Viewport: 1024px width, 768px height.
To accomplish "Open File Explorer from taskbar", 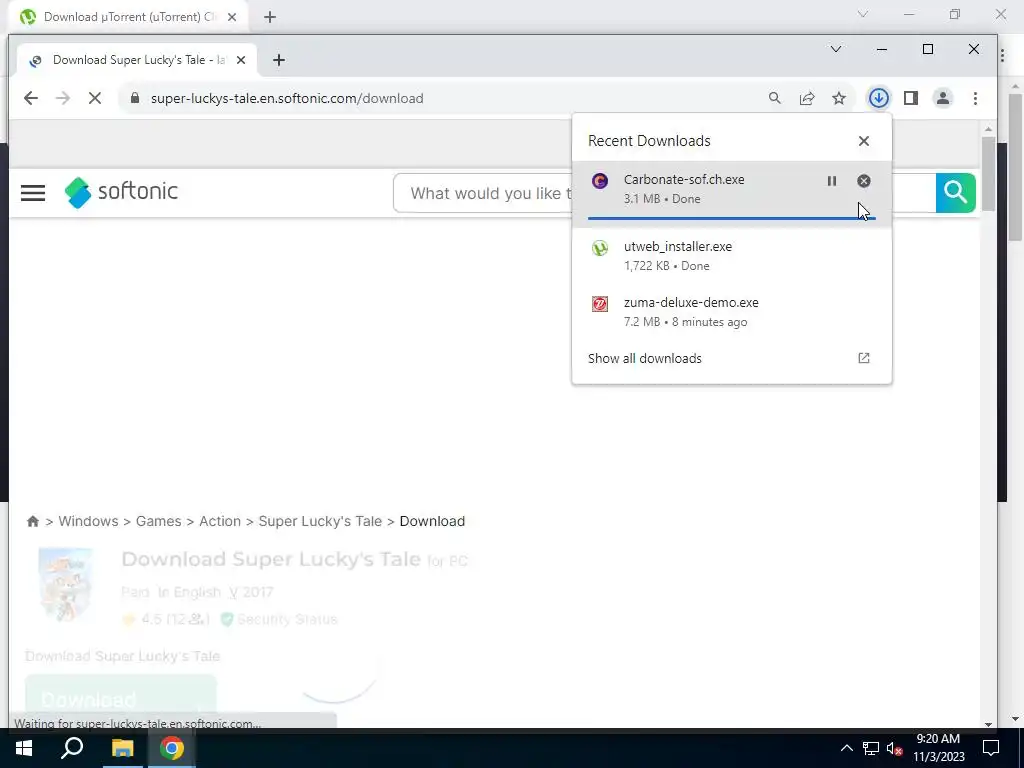I will pyautogui.click(x=122, y=748).
